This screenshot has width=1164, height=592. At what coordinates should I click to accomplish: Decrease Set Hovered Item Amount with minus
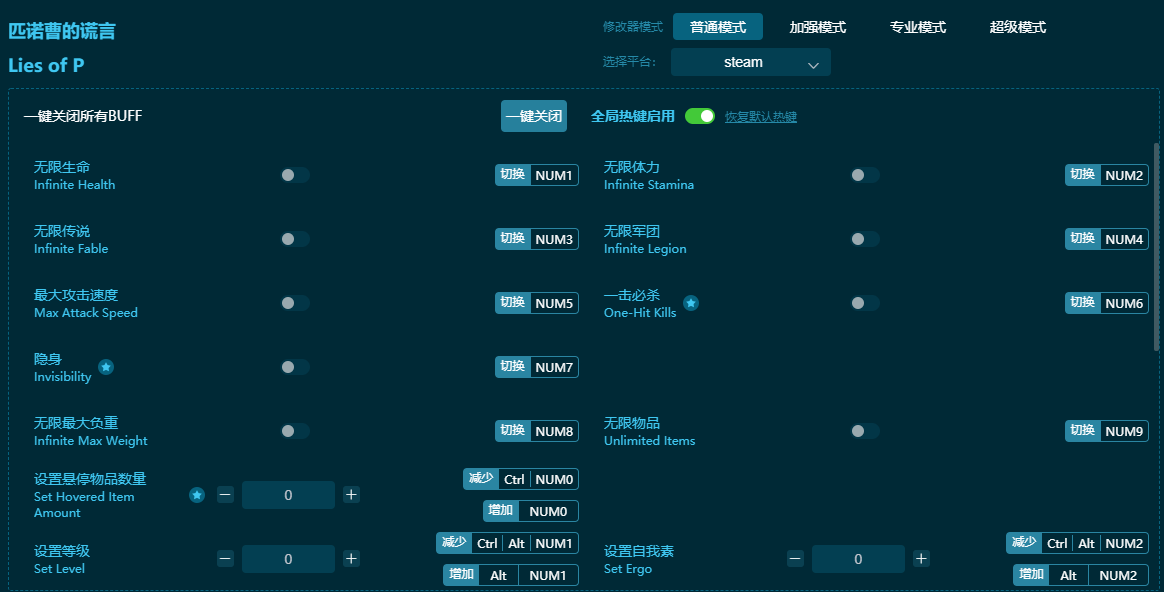tap(226, 495)
